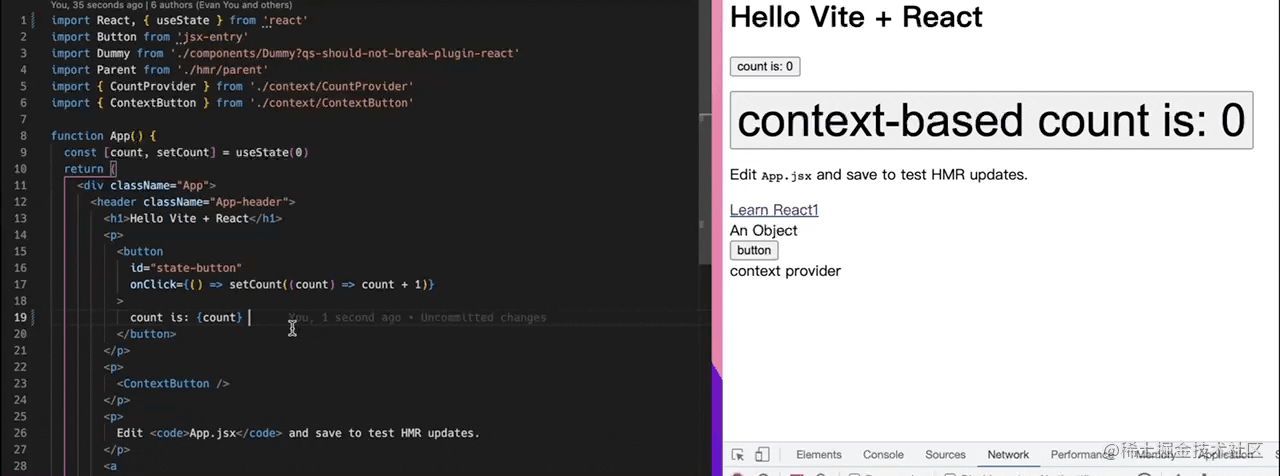Click the large context-based count button
Screen dimensions: 1280x476
pyautogui.click(x=991, y=120)
